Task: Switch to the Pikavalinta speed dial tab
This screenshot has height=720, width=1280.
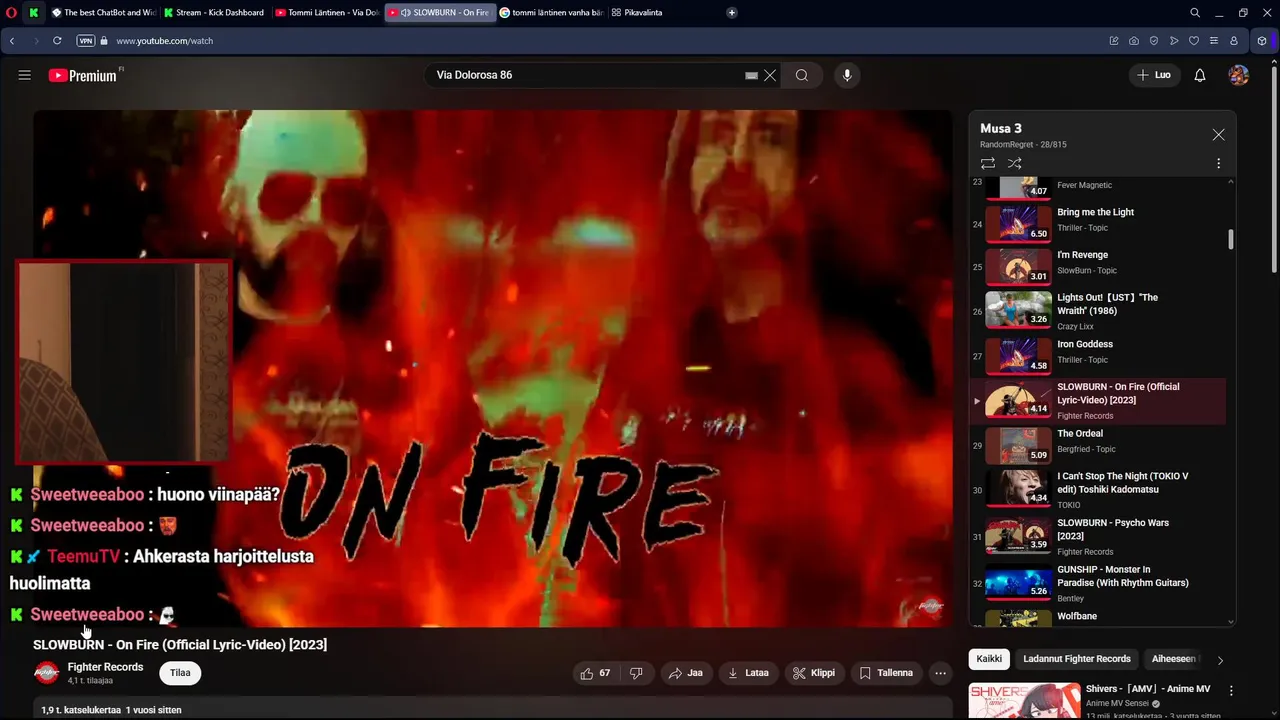Action: tap(637, 13)
